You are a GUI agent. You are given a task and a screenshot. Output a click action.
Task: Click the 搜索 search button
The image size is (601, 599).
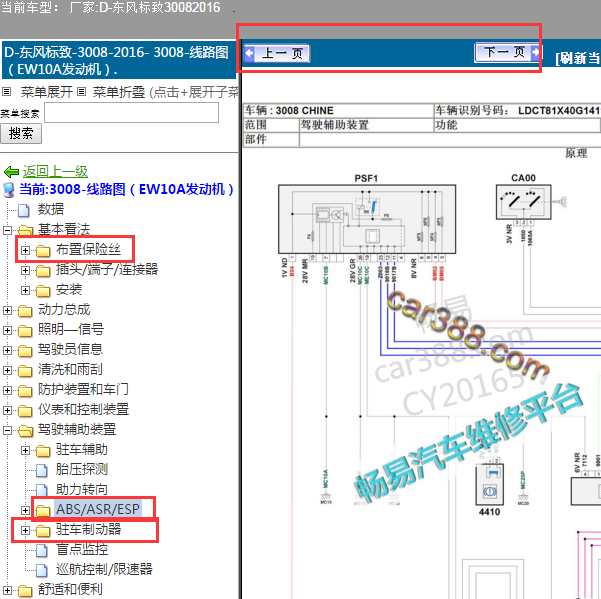point(21,134)
